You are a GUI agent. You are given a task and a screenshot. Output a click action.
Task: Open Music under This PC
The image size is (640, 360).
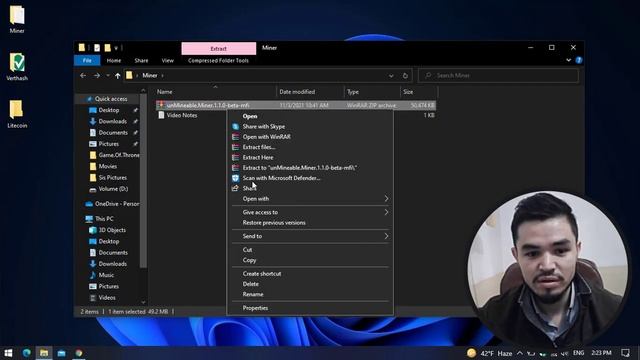(x=106, y=275)
